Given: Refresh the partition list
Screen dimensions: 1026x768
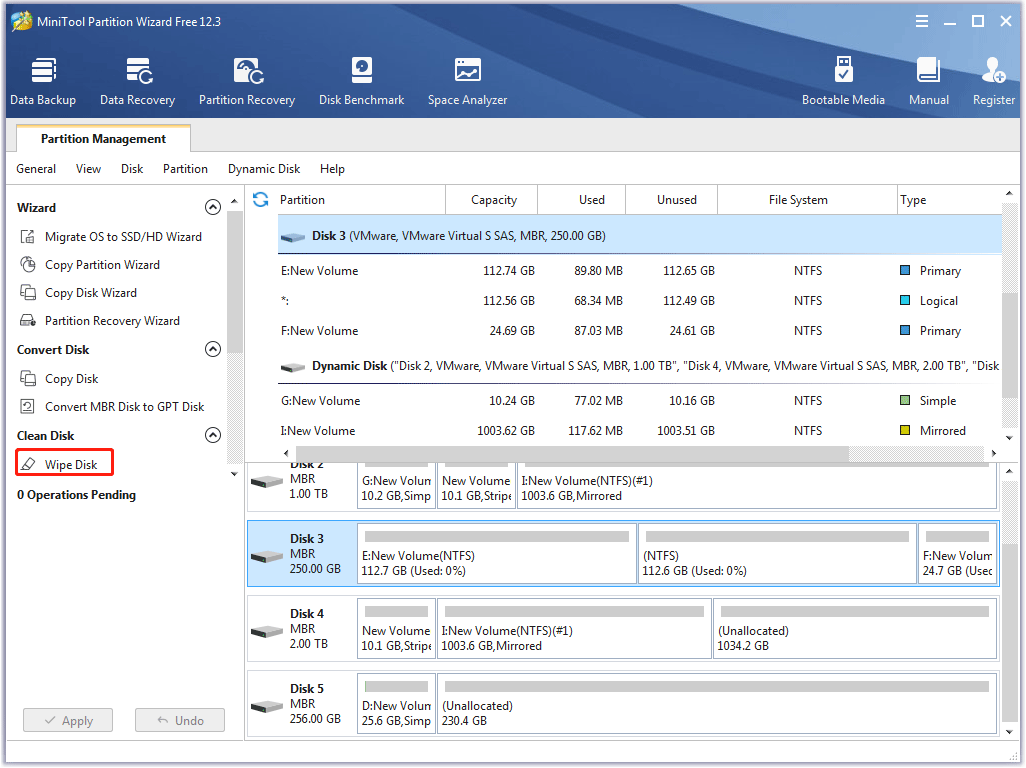Looking at the screenshot, I should (x=259, y=199).
